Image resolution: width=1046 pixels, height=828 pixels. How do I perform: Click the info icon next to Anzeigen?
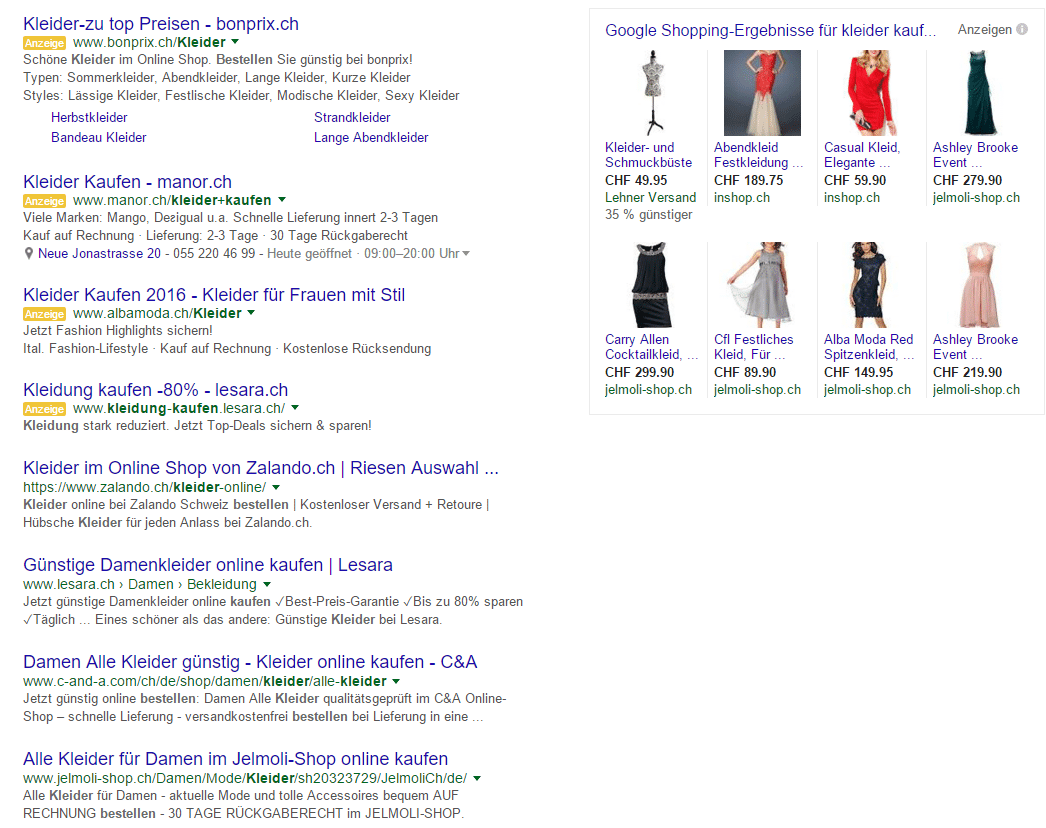pos(1022,30)
